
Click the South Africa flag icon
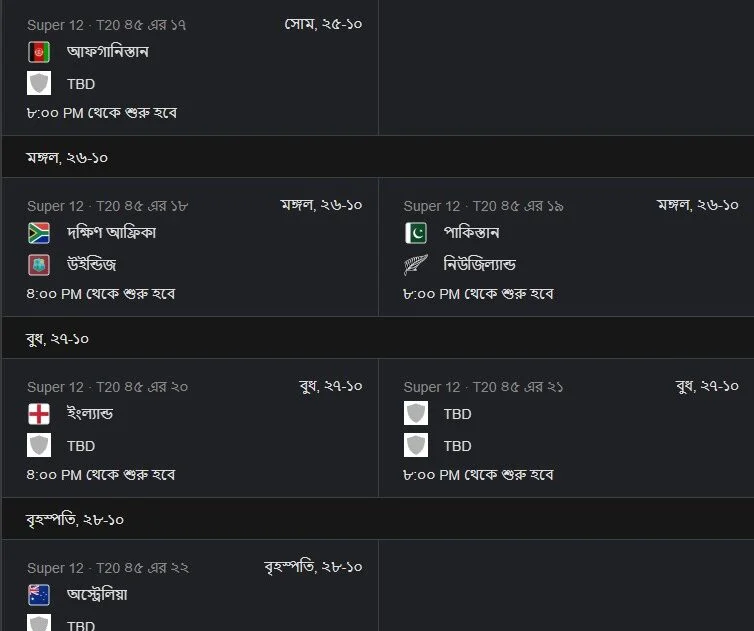coord(39,233)
